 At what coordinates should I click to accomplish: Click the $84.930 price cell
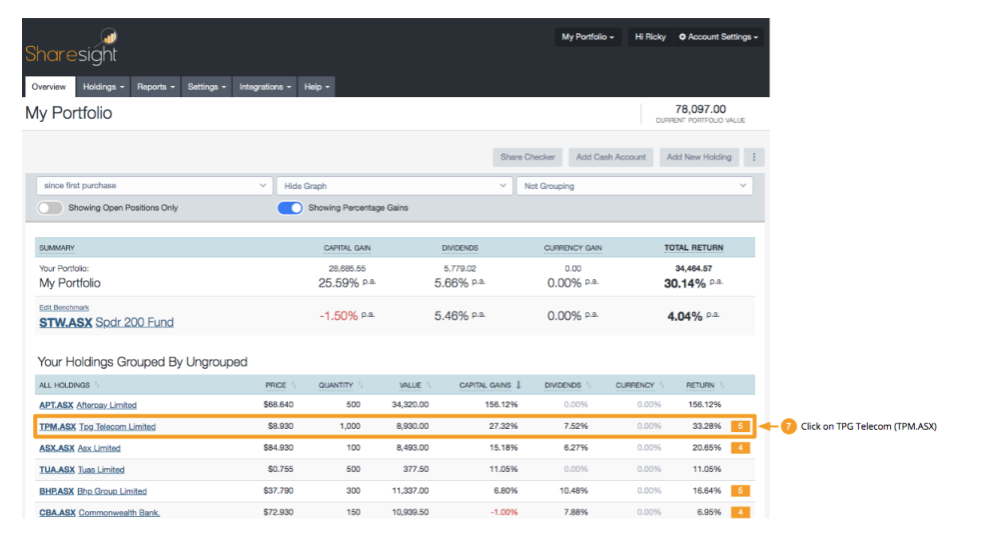[x=278, y=447]
